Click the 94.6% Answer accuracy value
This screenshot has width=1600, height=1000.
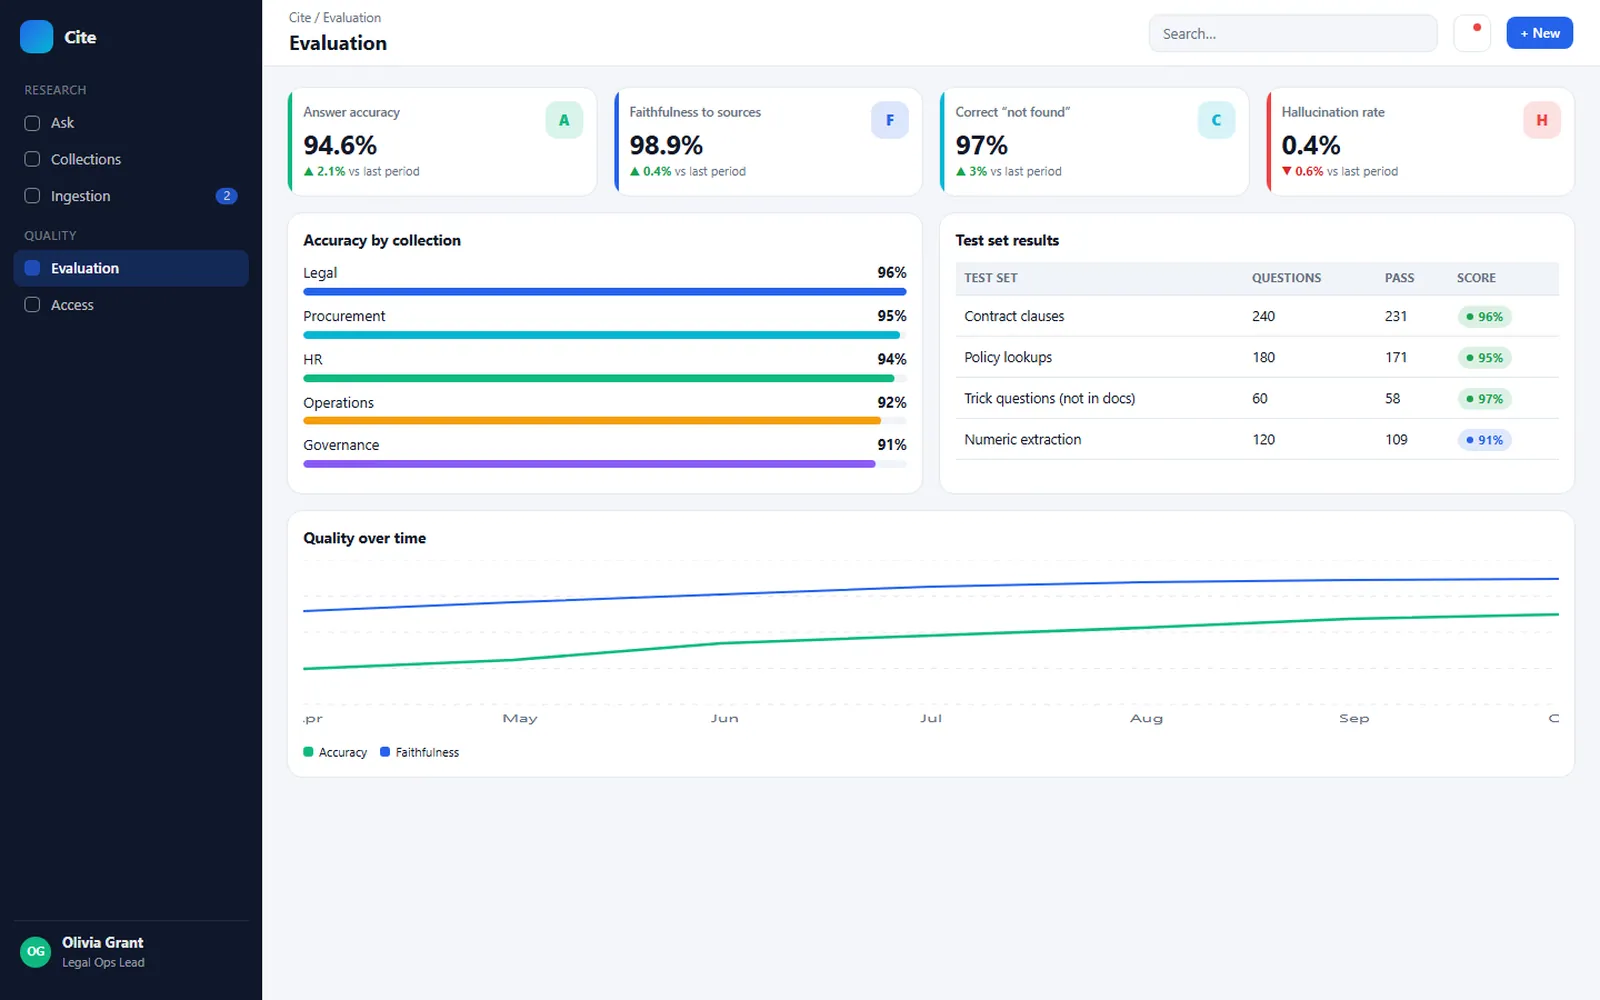[x=340, y=146]
